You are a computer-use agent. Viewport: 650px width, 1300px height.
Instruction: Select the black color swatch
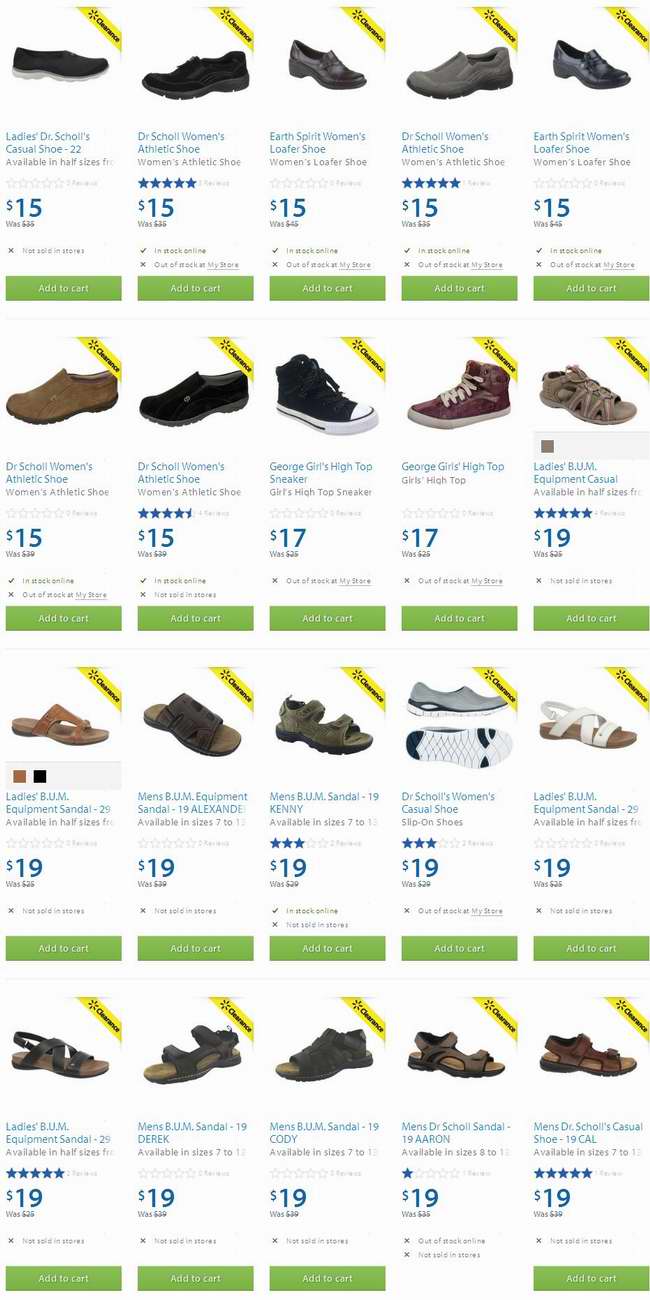coord(40,776)
